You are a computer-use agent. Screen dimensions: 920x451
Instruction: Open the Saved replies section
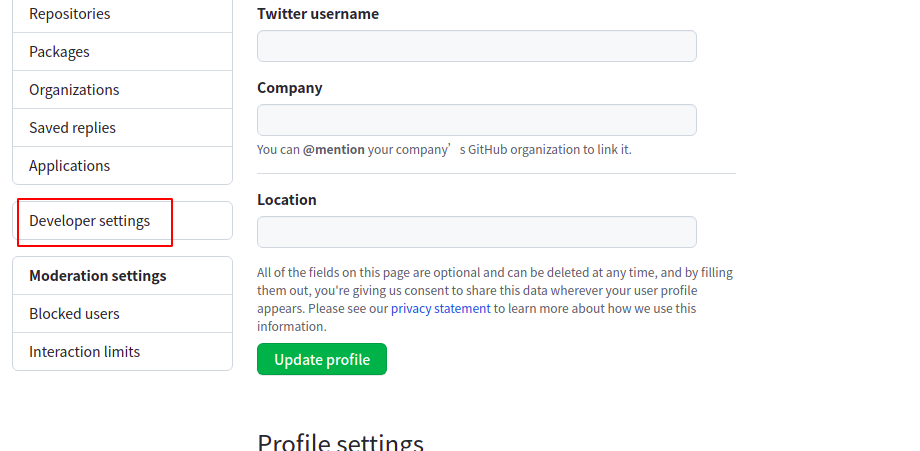(72, 128)
